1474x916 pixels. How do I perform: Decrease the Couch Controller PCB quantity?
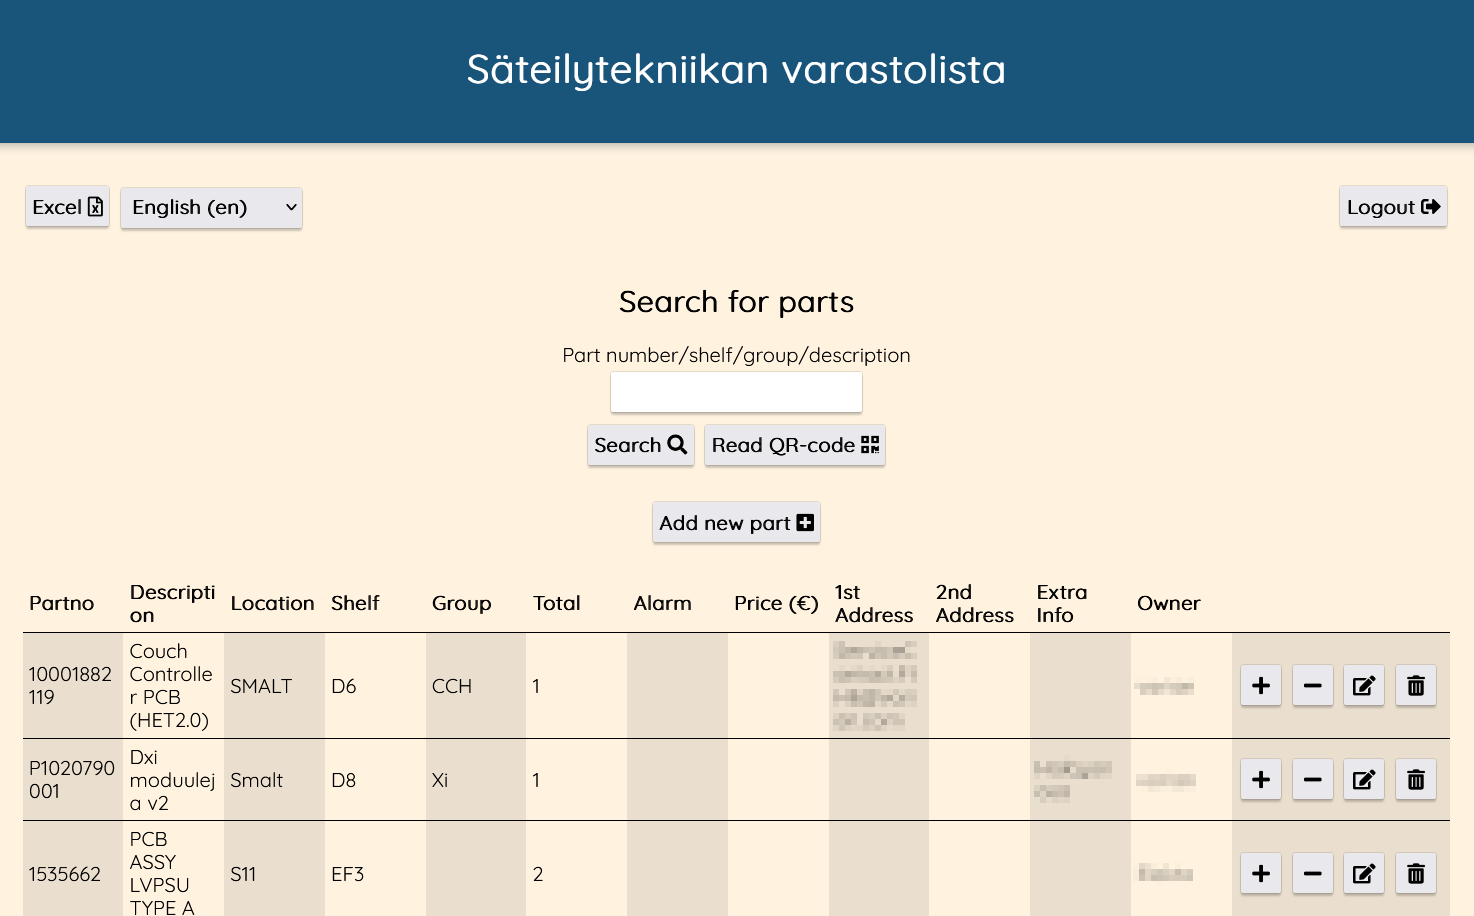(1312, 686)
